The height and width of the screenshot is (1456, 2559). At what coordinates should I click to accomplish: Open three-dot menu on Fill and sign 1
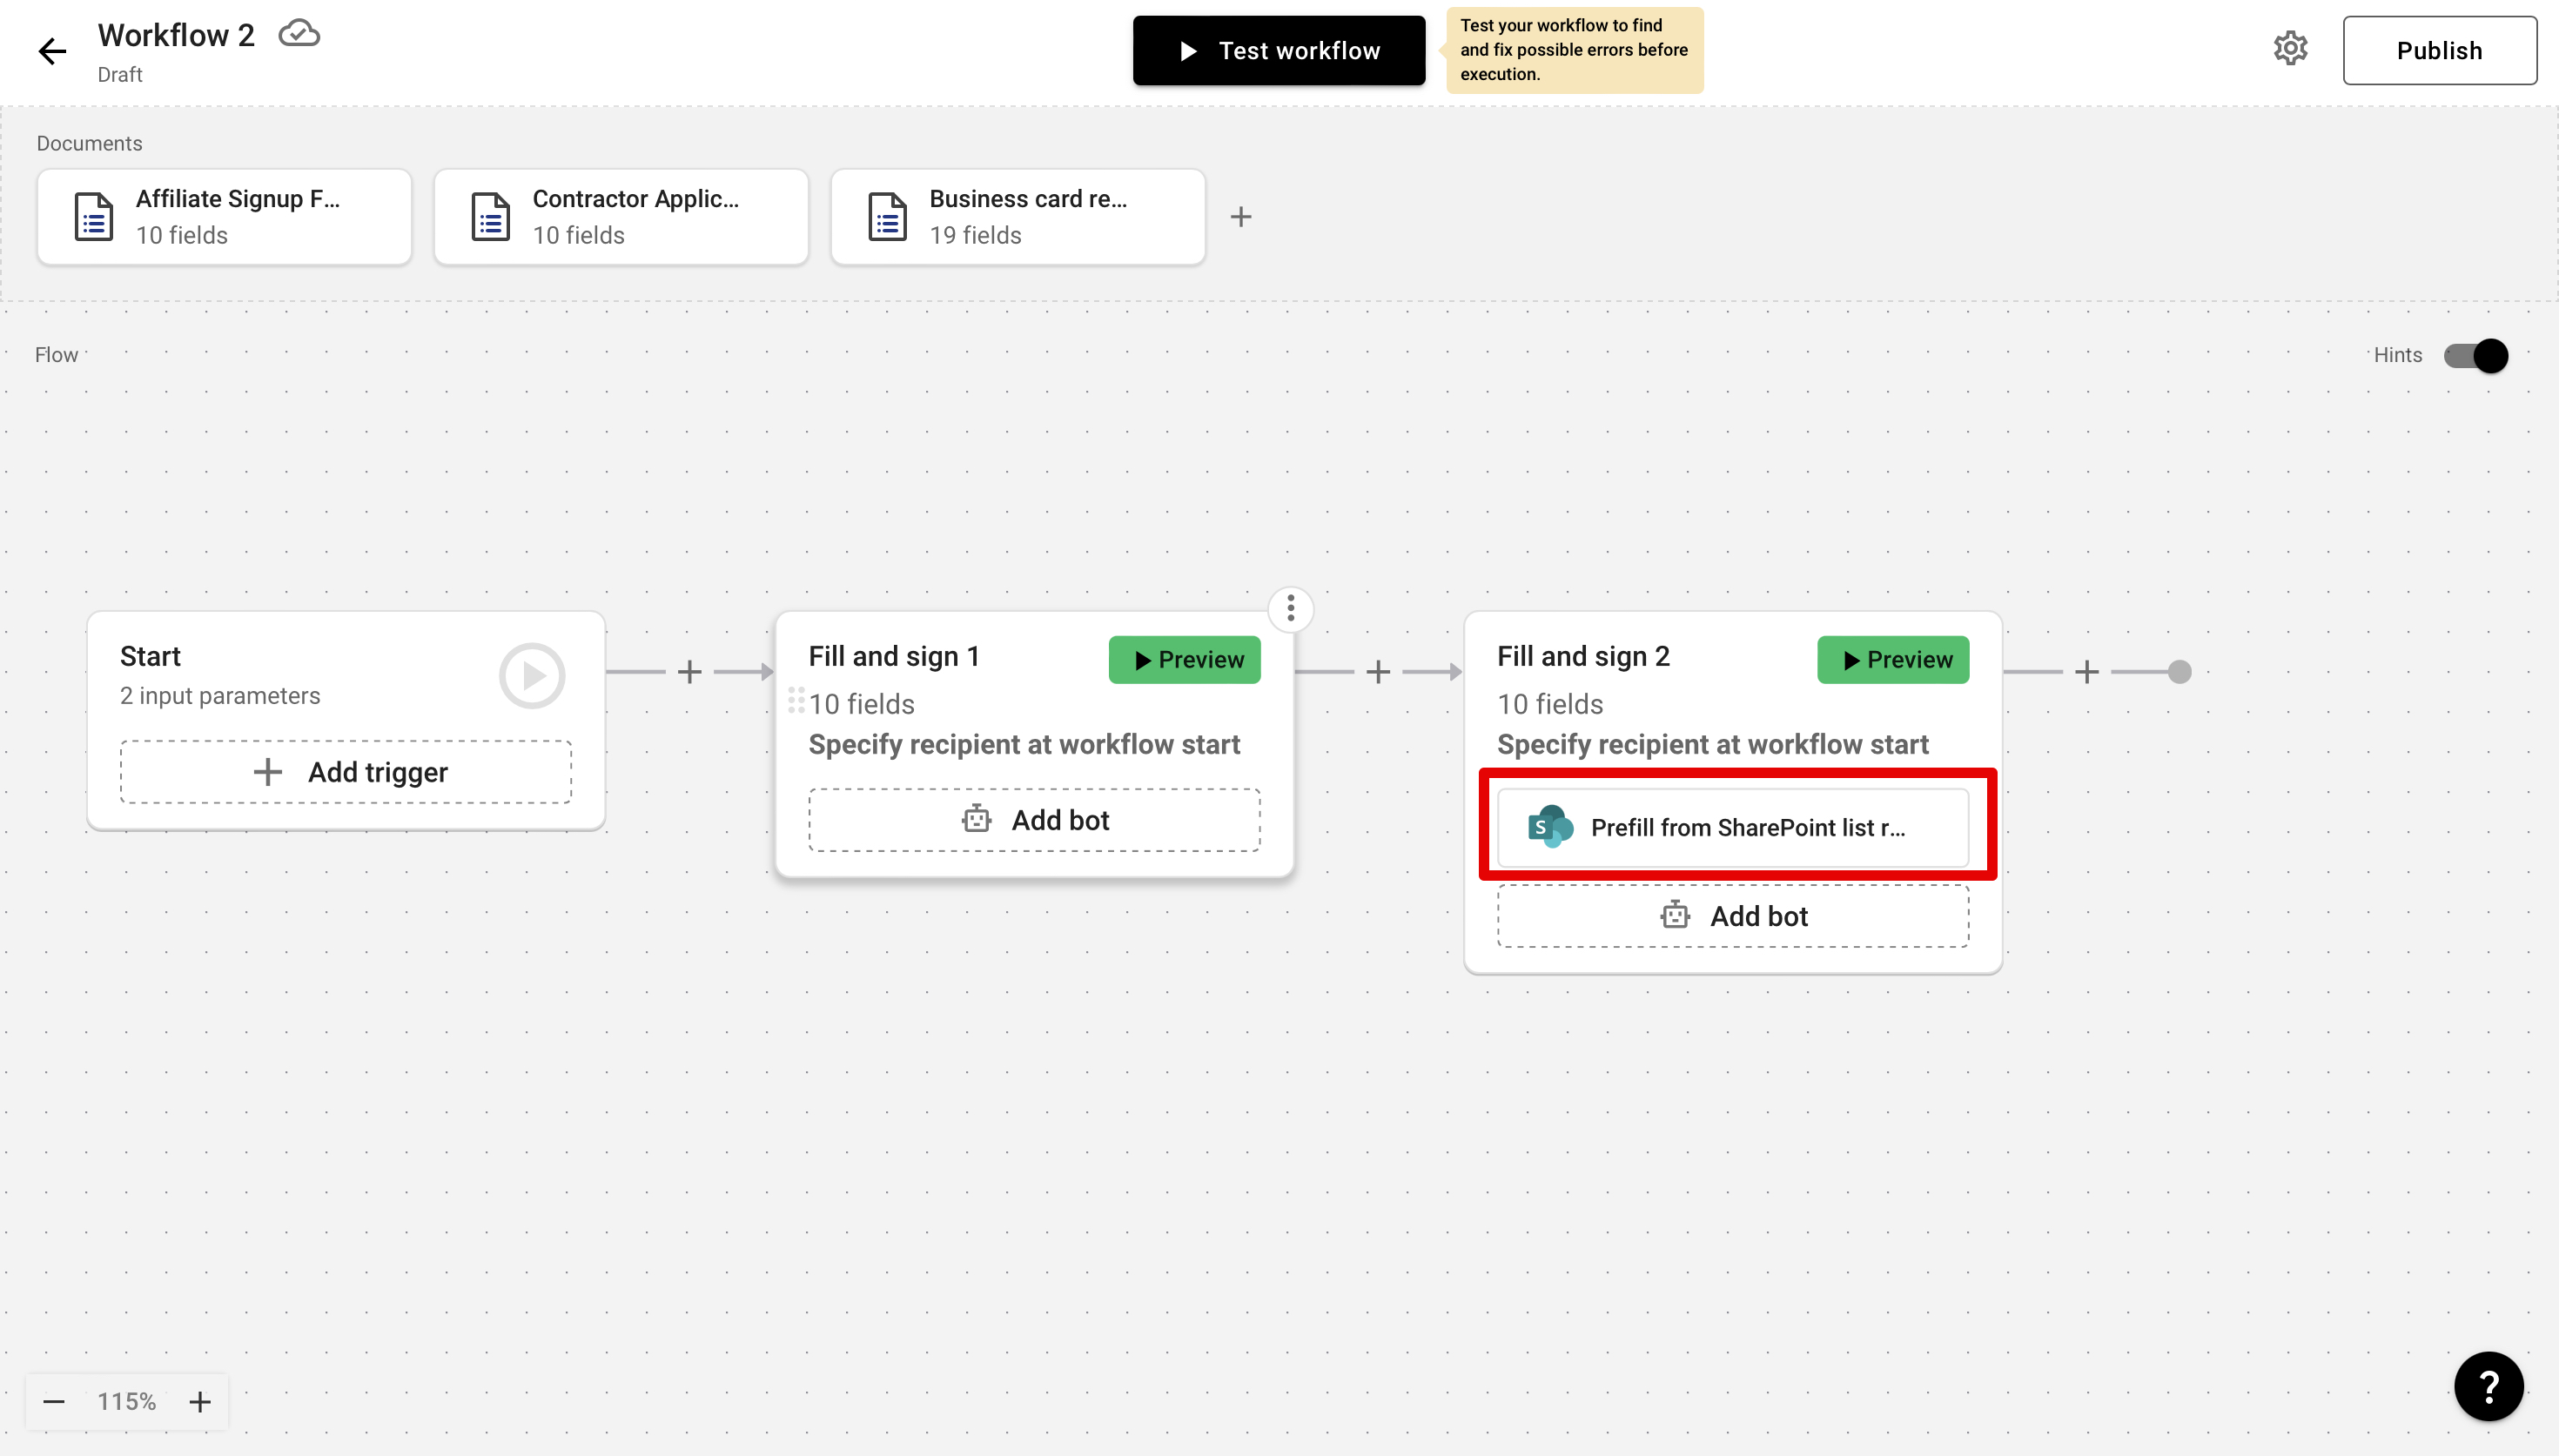point(1291,609)
